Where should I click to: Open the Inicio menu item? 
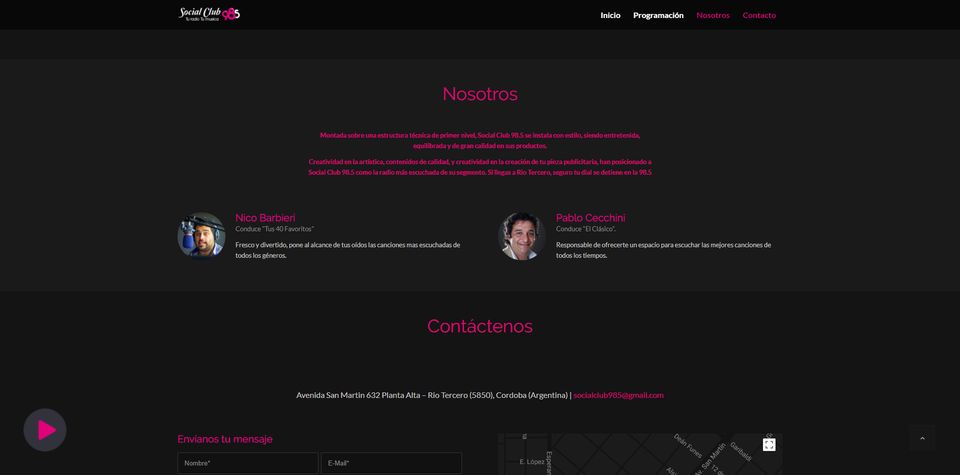tap(610, 15)
